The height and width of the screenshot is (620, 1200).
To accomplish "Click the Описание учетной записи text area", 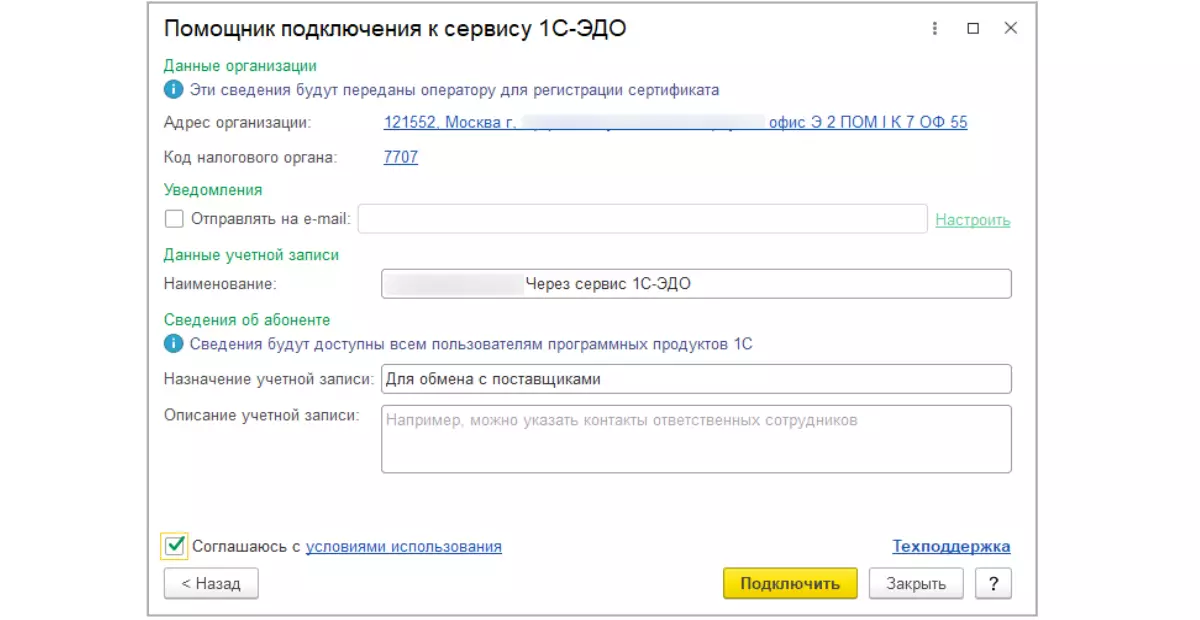I will [696, 438].
